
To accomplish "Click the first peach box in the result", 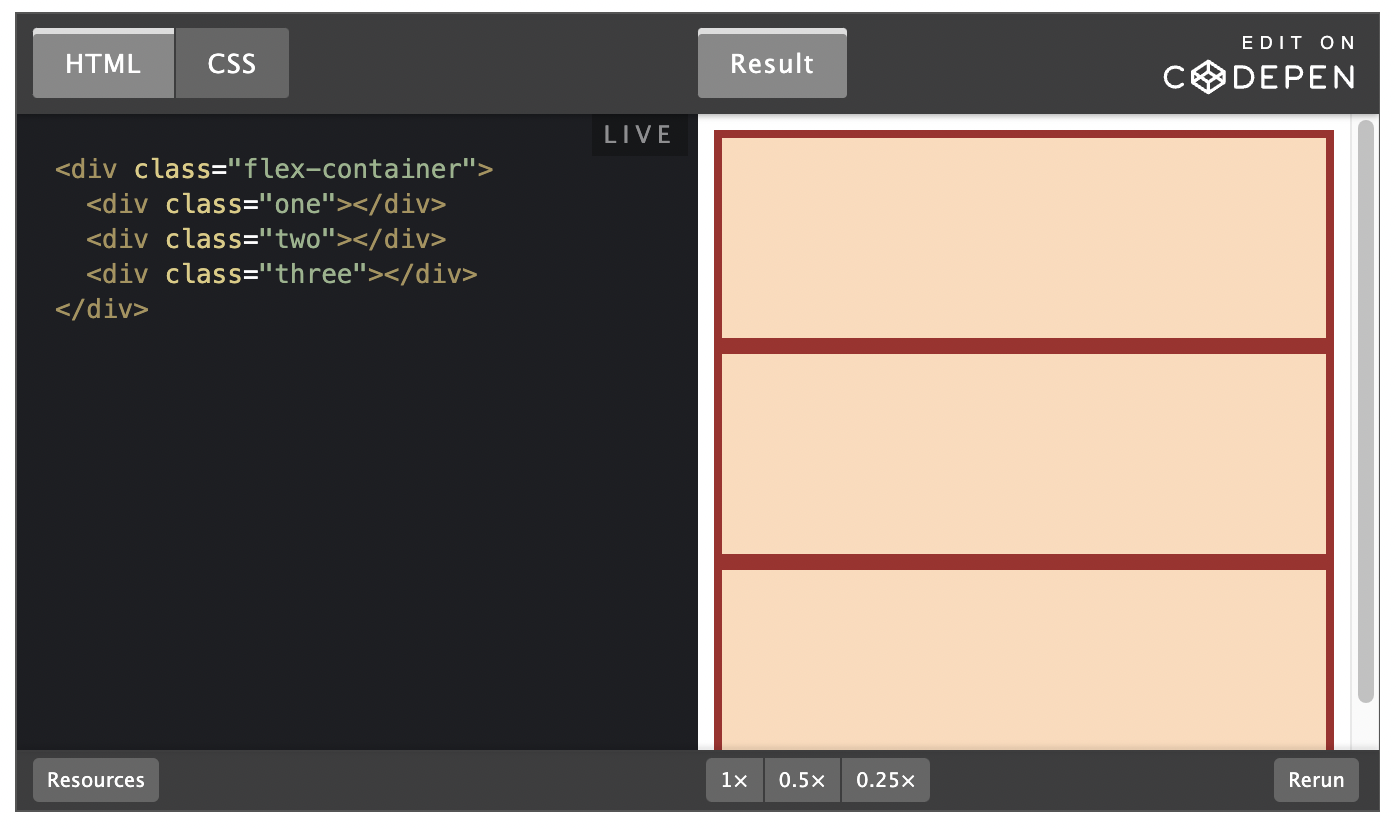I will point(1023,238).
